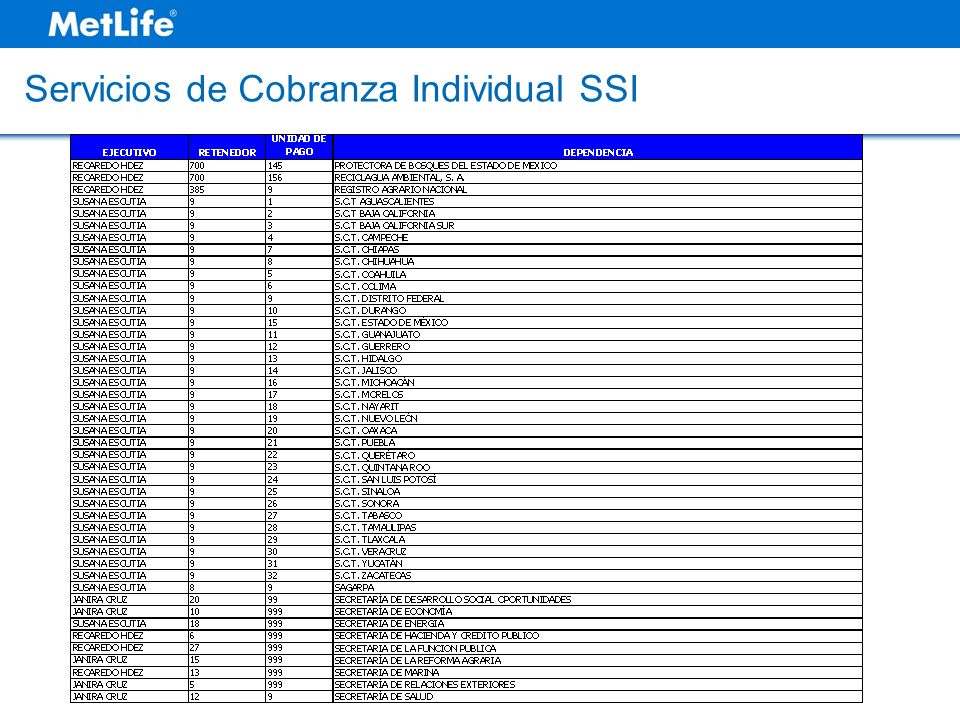Screen dimensions: 960x720
Task: Select S.C.T. ZACATECAS cell
Action: (598, 576)
